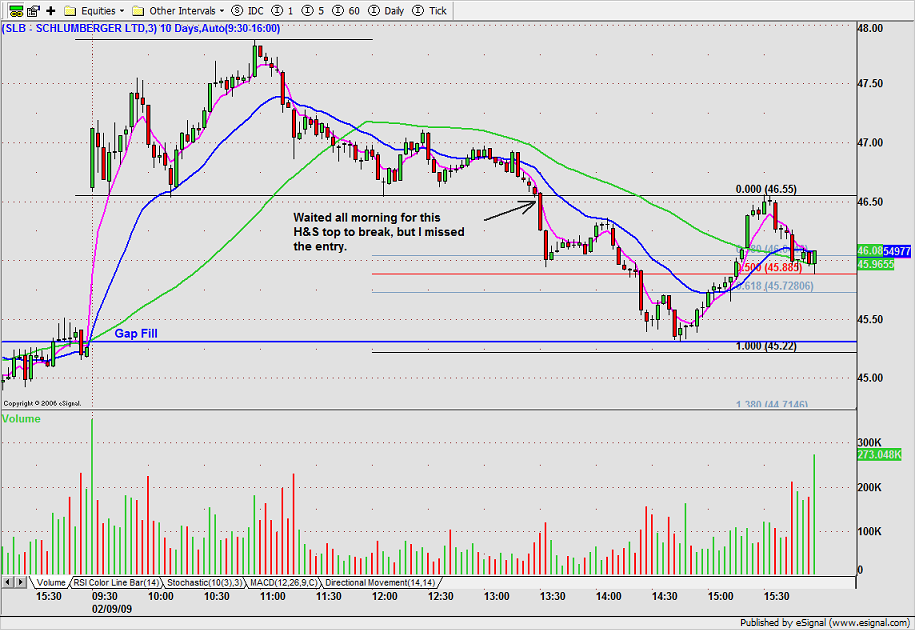Switch to the 1 minute interval
Viewport: 915px width, 630px height.
coord(283,10)
